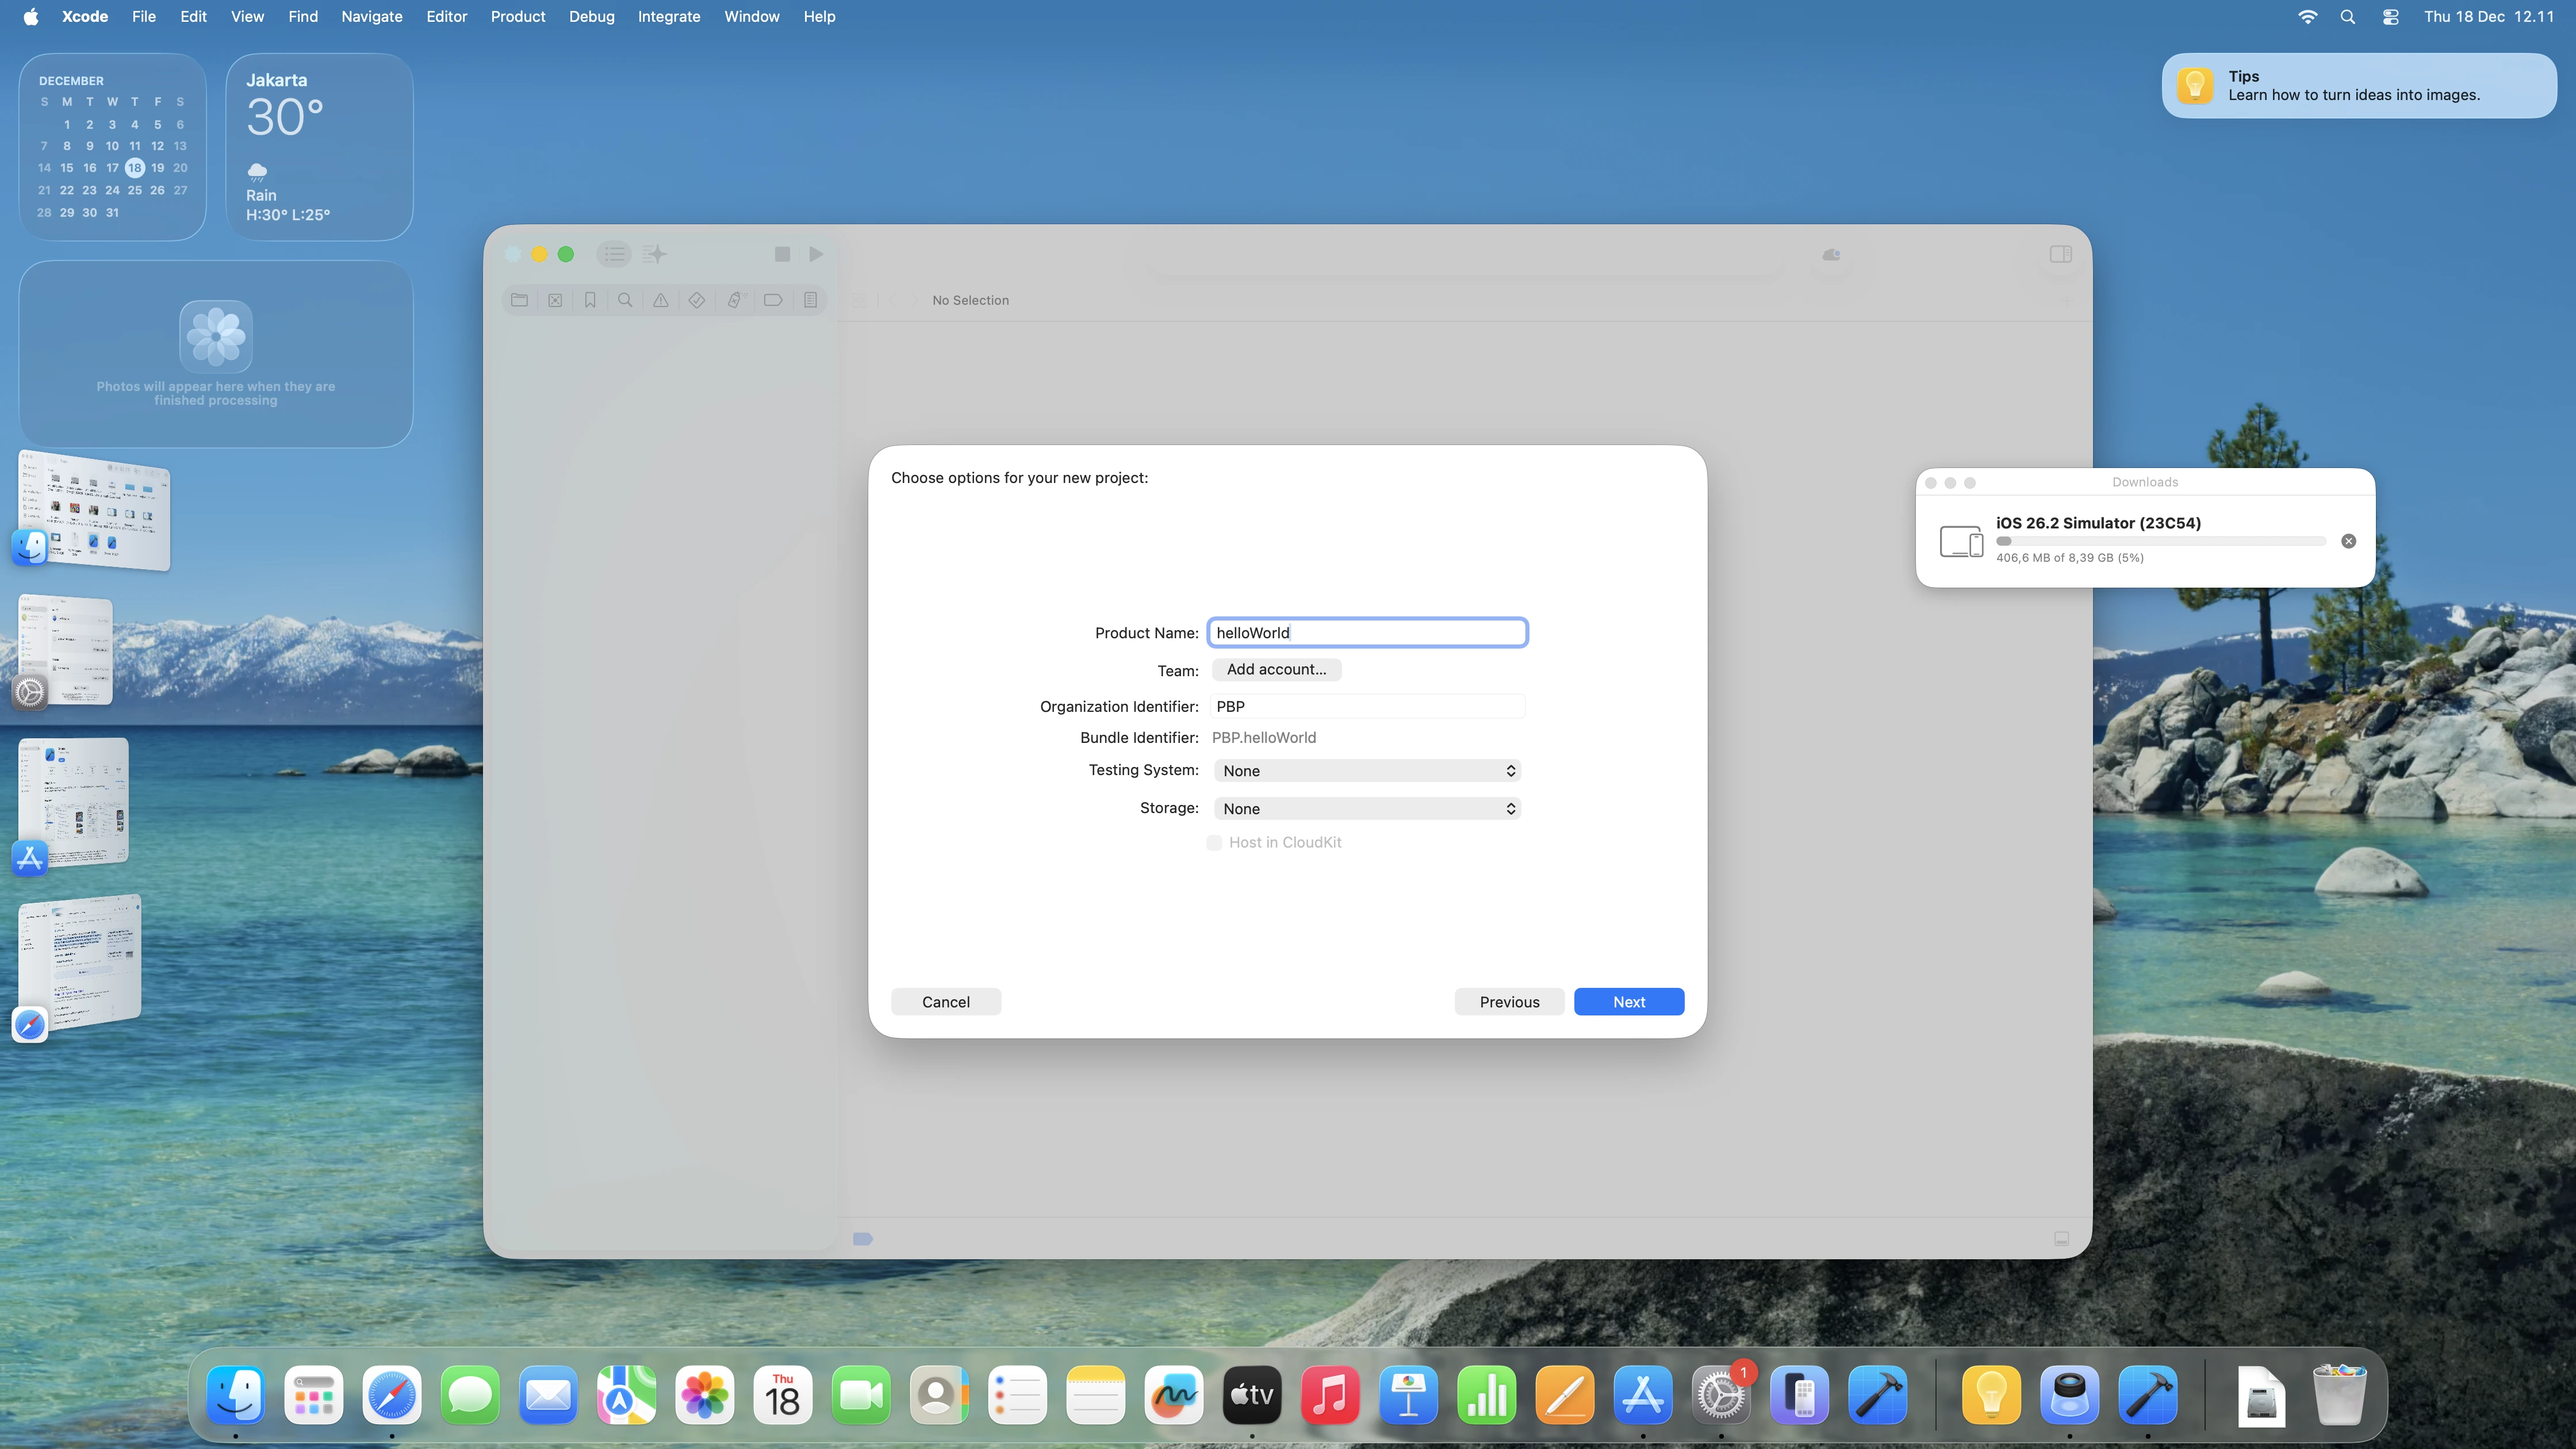Open the Product menu
Viewport: 2576px width, 1449px height.
click(517, 17)
